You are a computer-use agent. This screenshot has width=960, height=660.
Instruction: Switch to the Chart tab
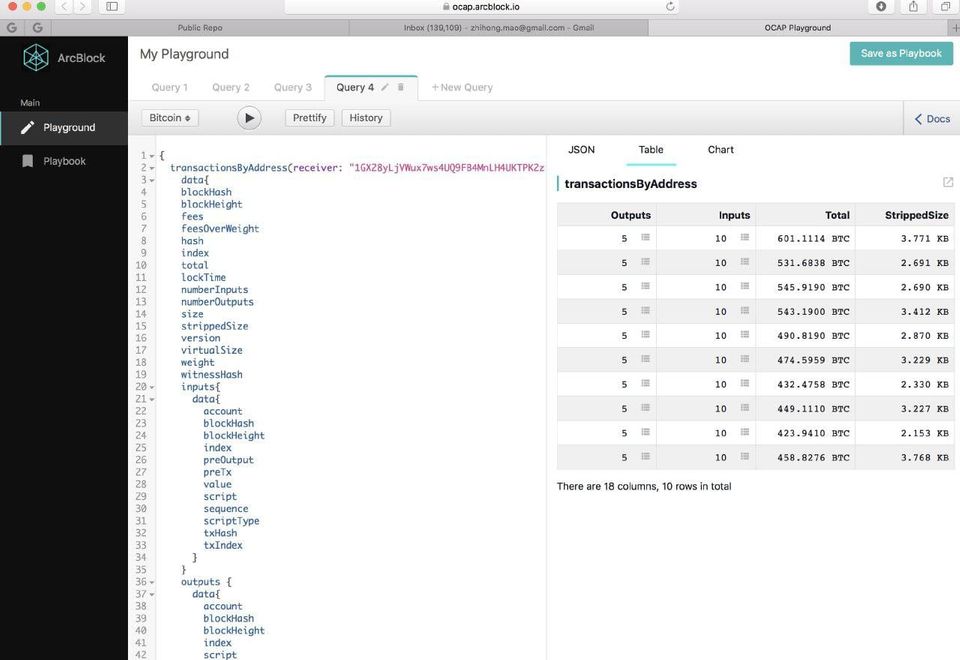coord(720,150)
